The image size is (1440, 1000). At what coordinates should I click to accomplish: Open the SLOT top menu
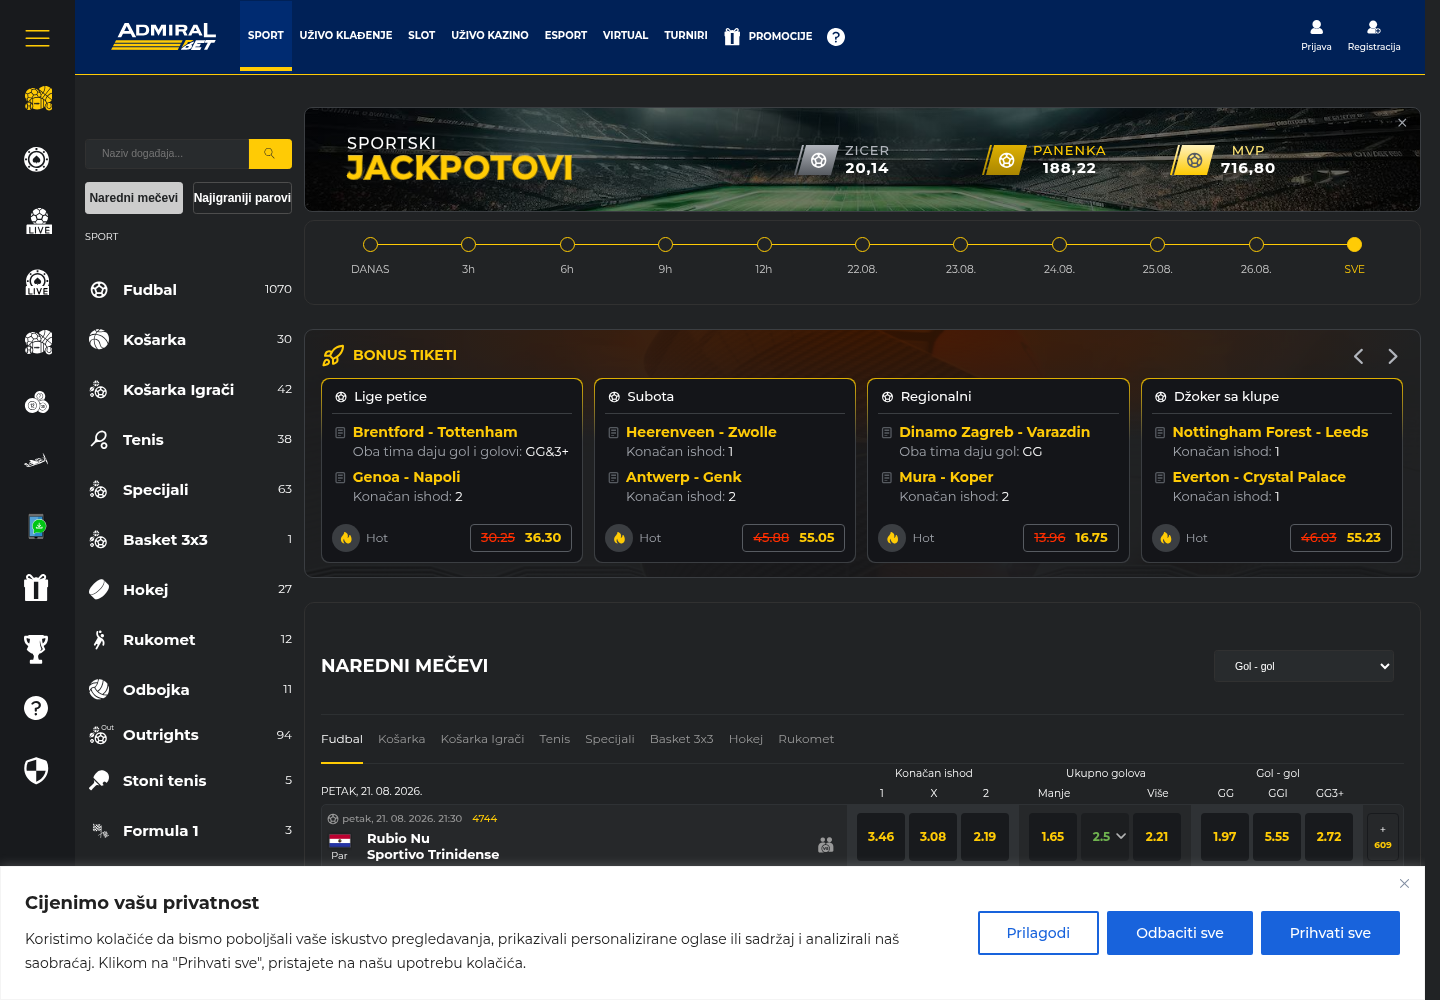click(422, 36)
